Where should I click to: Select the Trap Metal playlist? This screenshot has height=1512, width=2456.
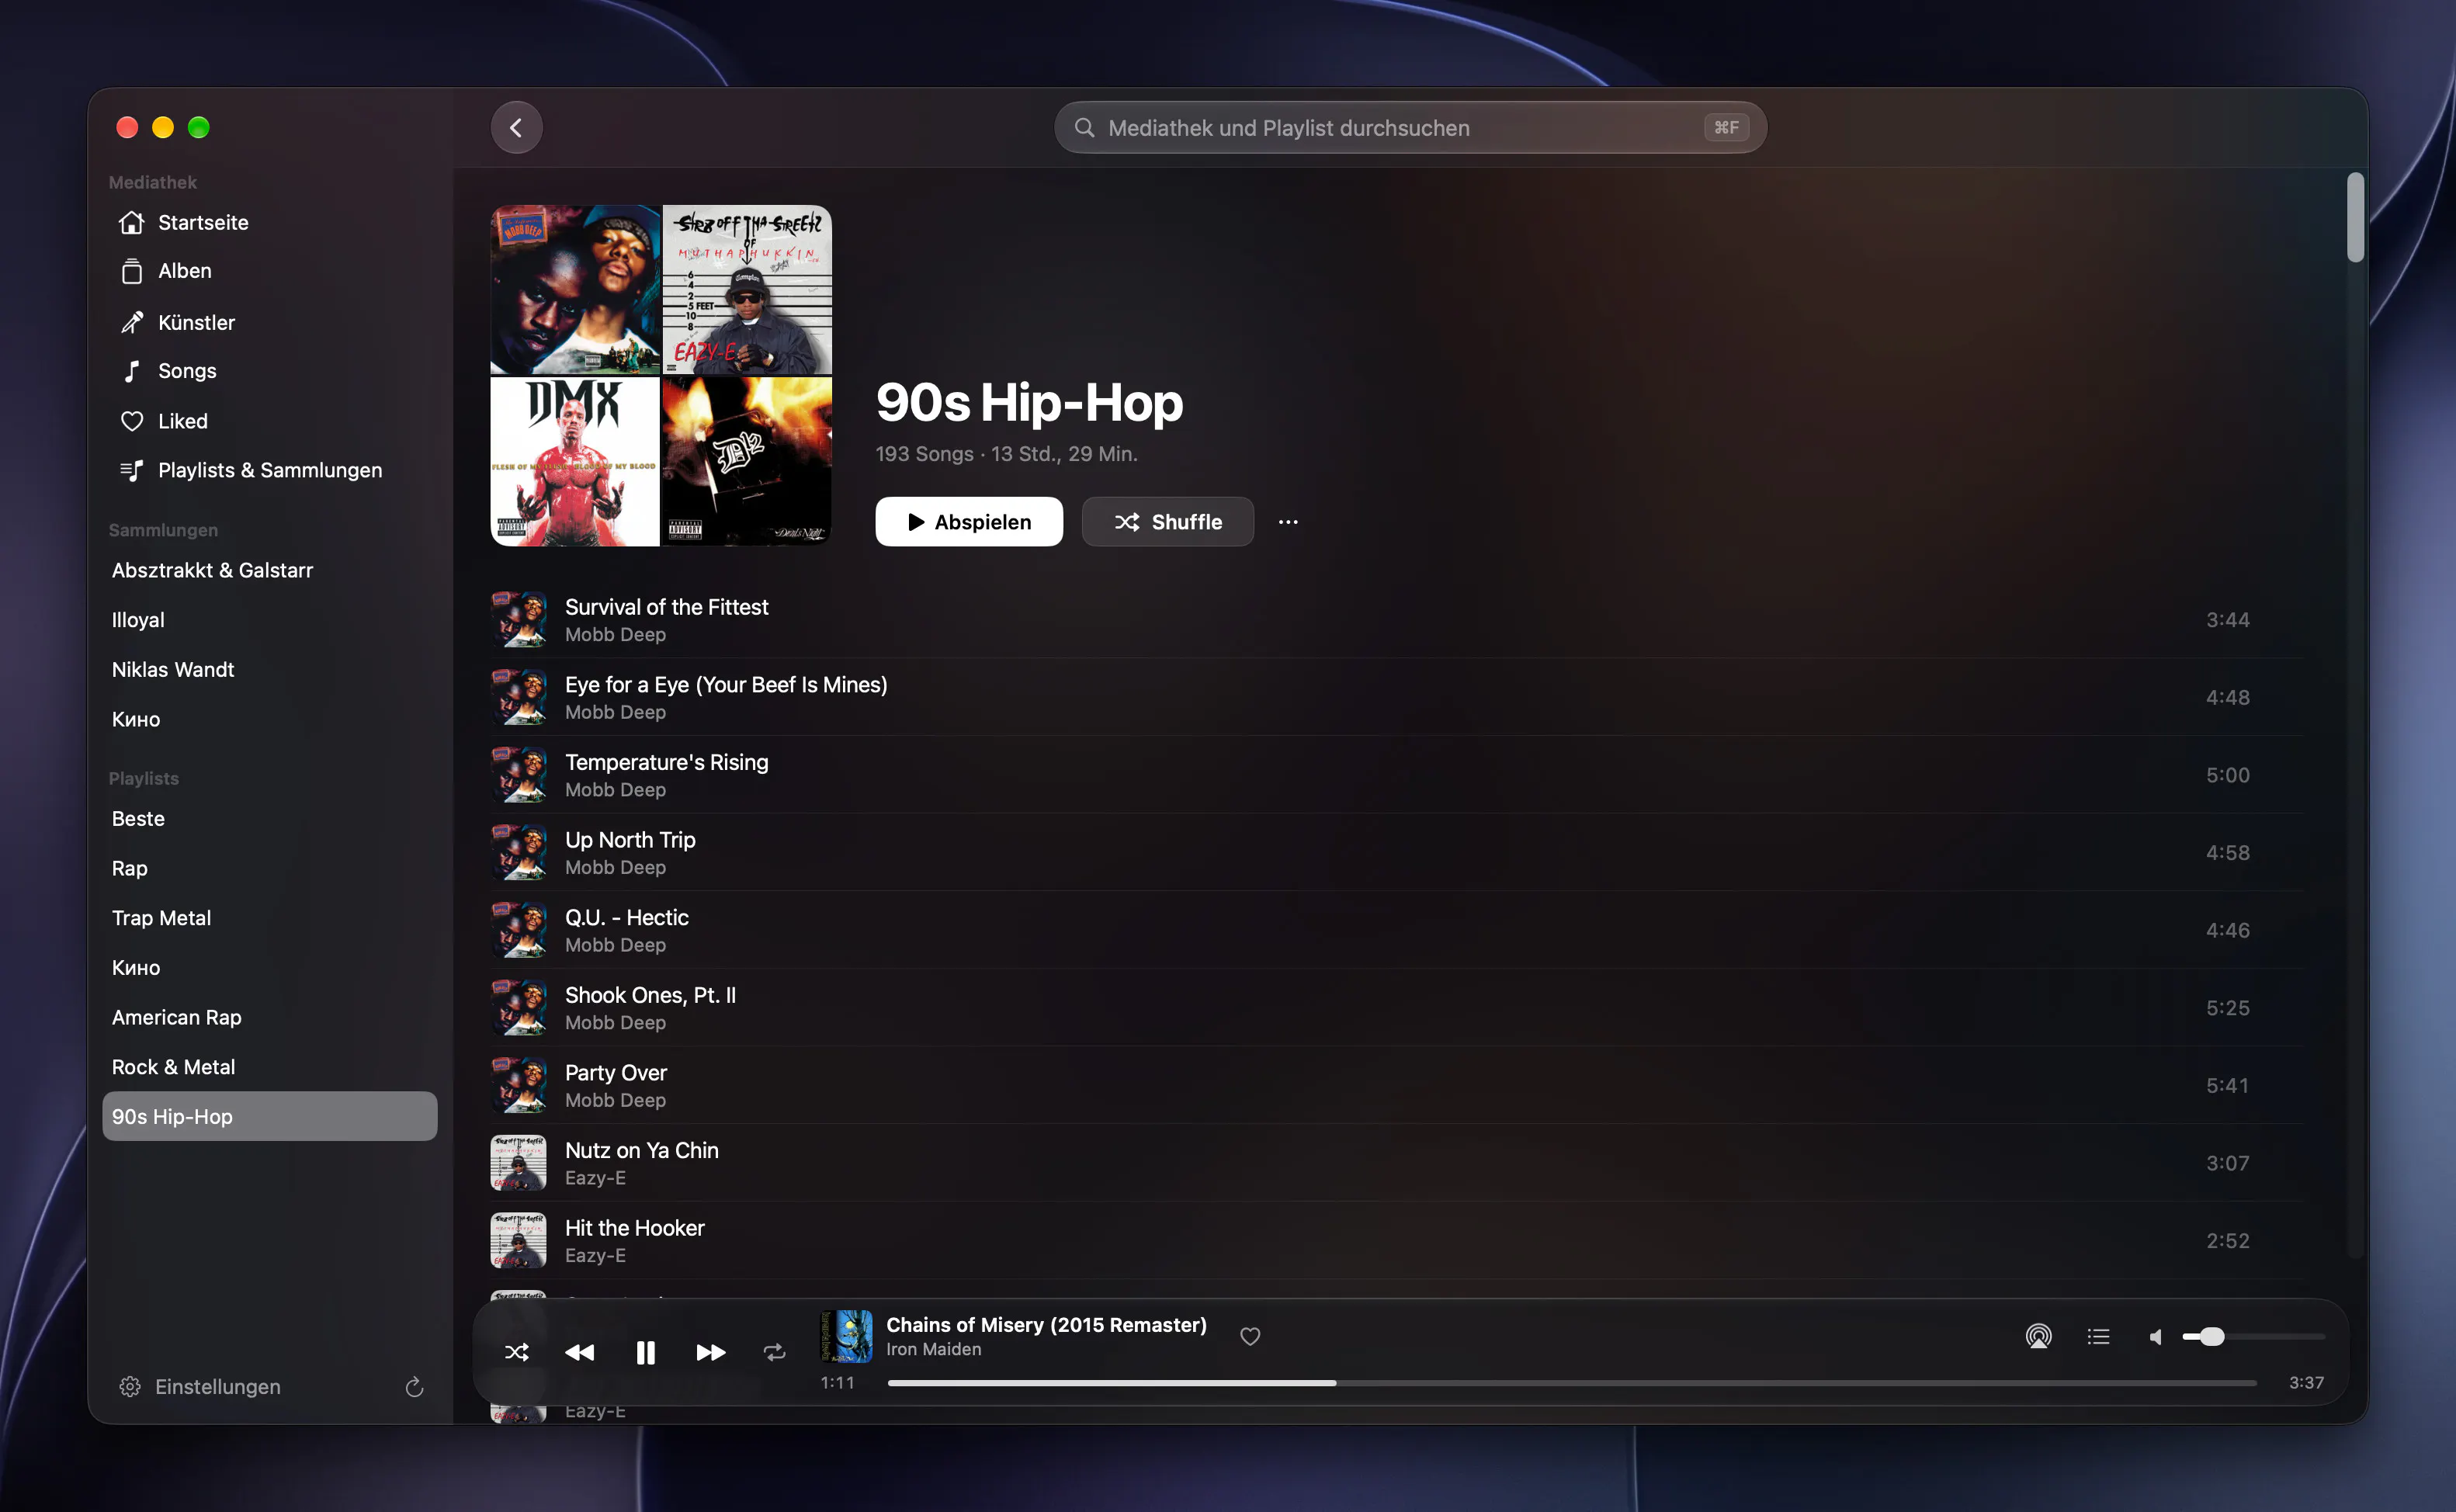pos(270,917)
